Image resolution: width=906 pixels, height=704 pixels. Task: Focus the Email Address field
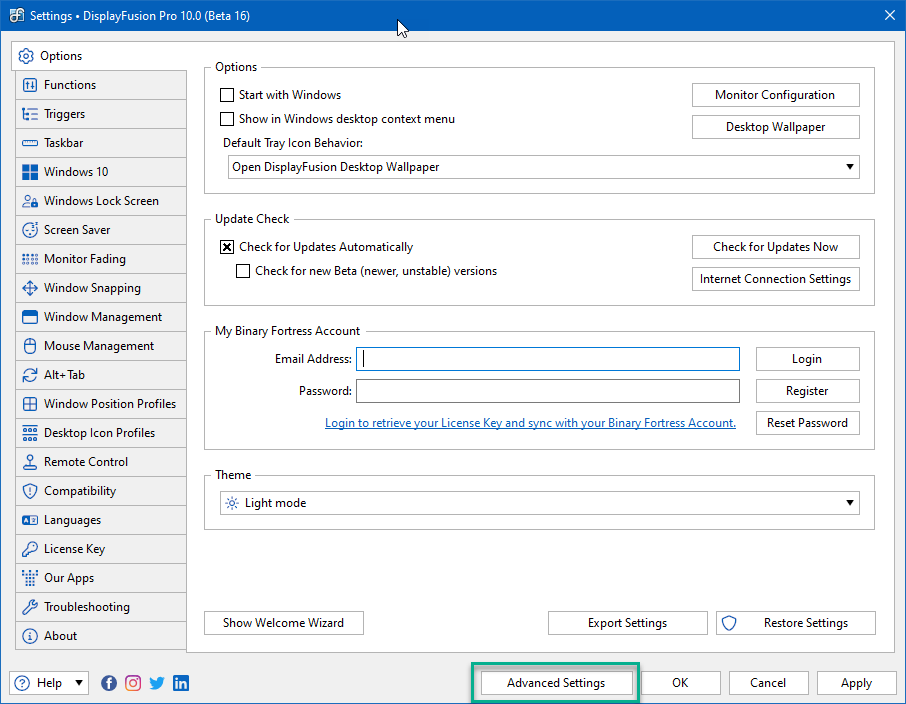[548, 359]
